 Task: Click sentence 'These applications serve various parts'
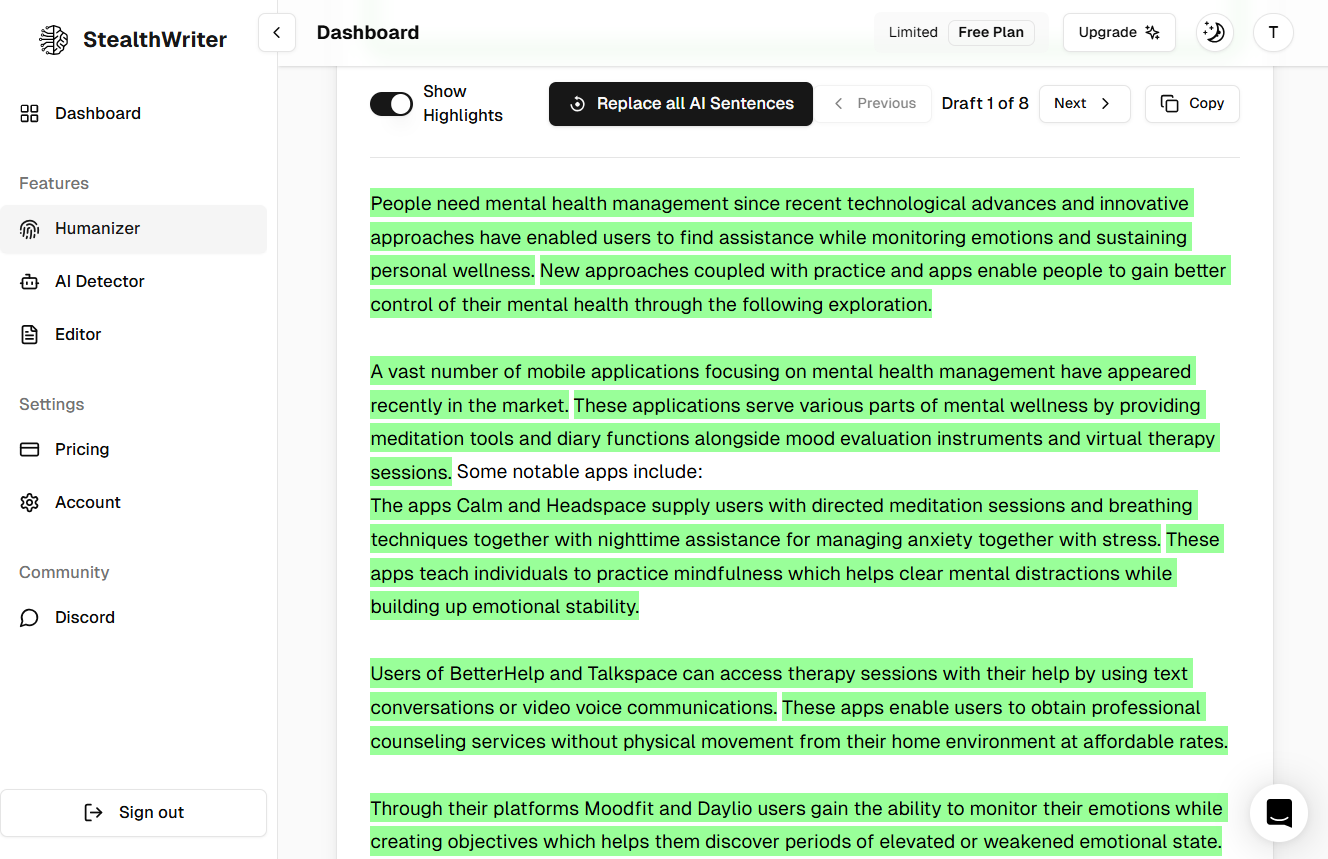(795, 438)
